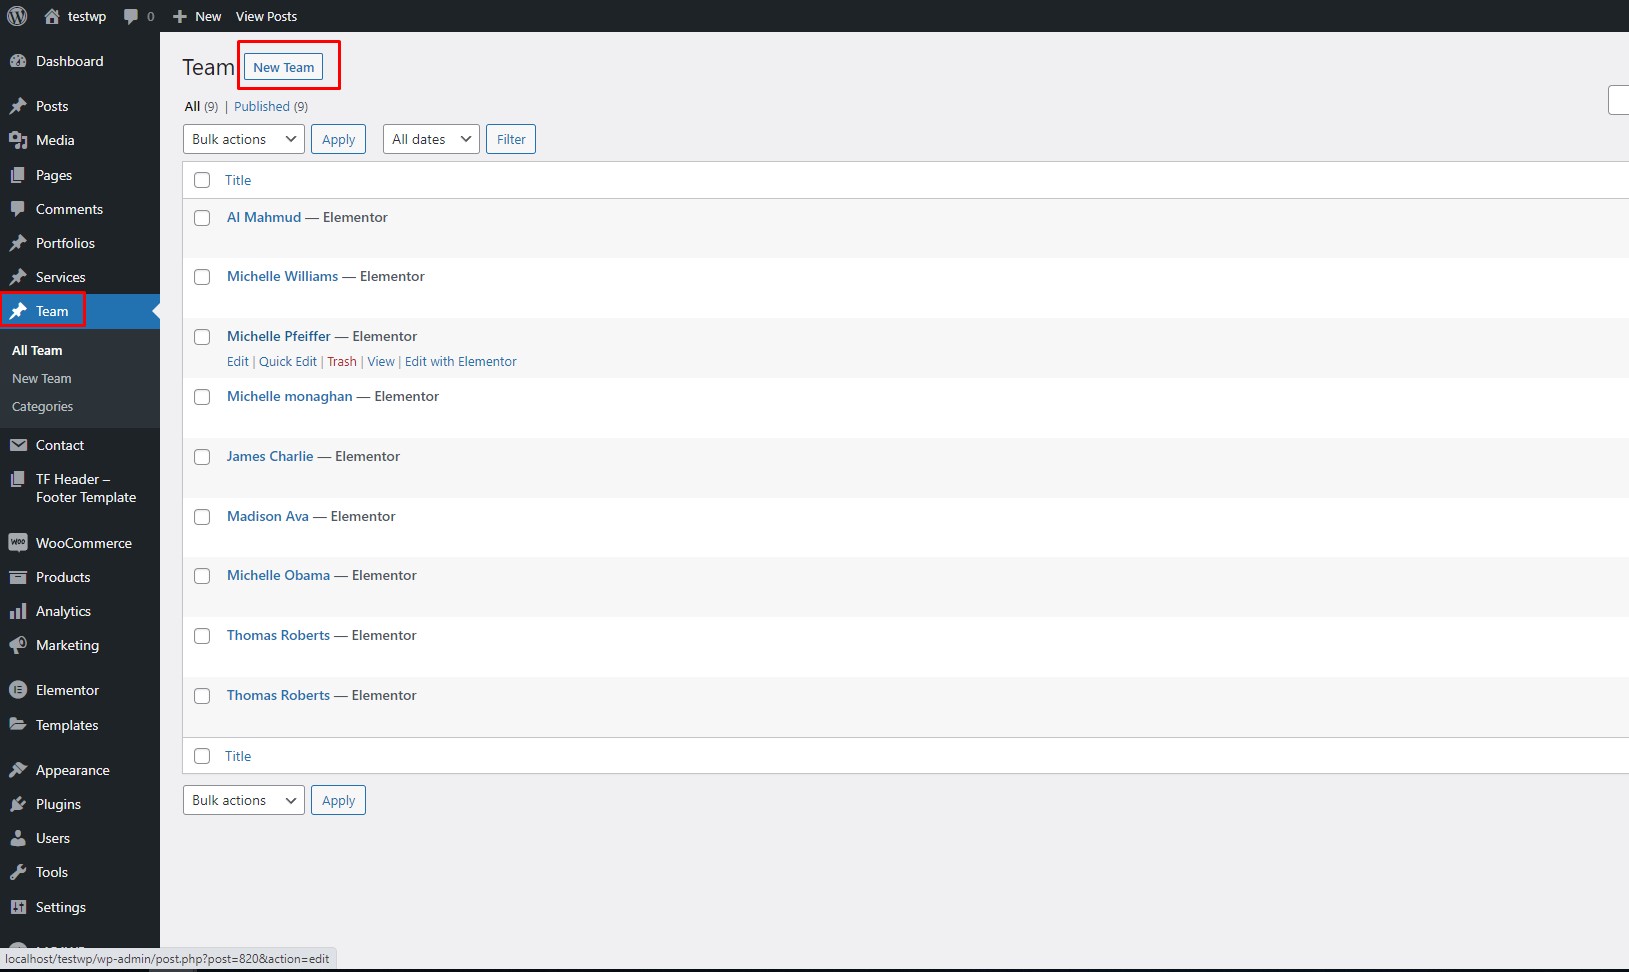This screenshot has height=972, width=1629.
Task: Click Quick Edit under Michelle Pfeiffer
Action: [x=288, y=361]
